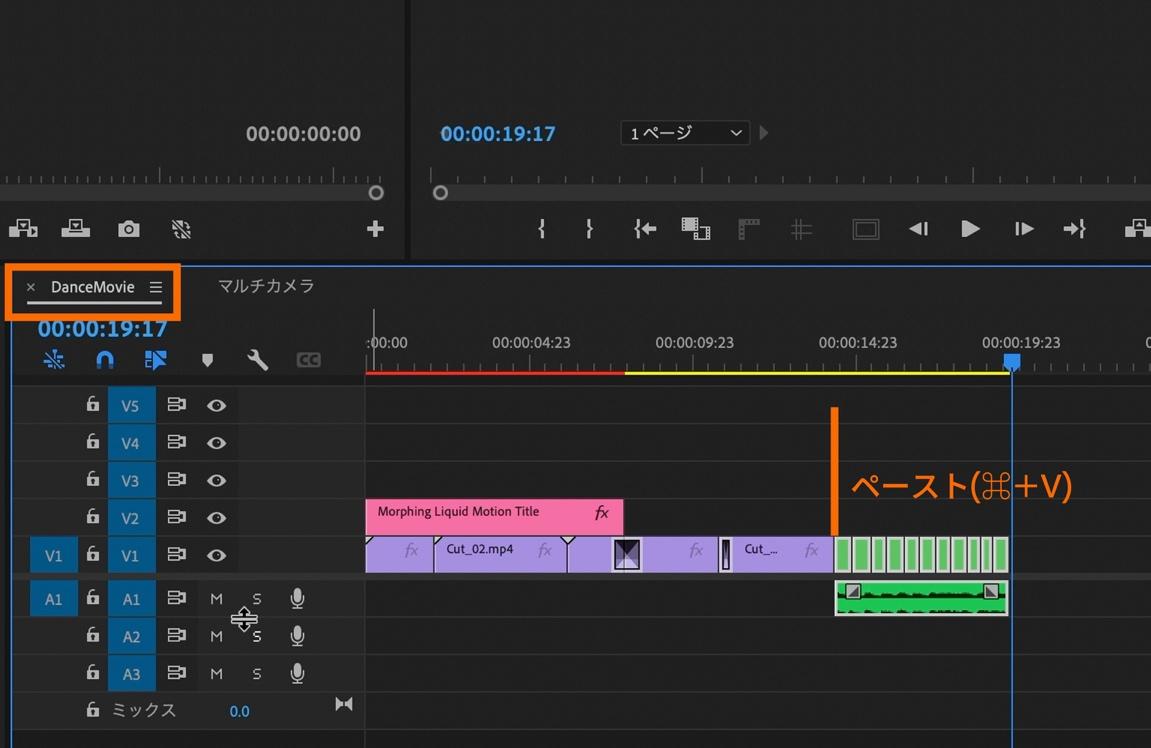This screenshot has width=1151, height=748.
Task: Open timeline display settings wrench
Action: (x=257, y=360)
